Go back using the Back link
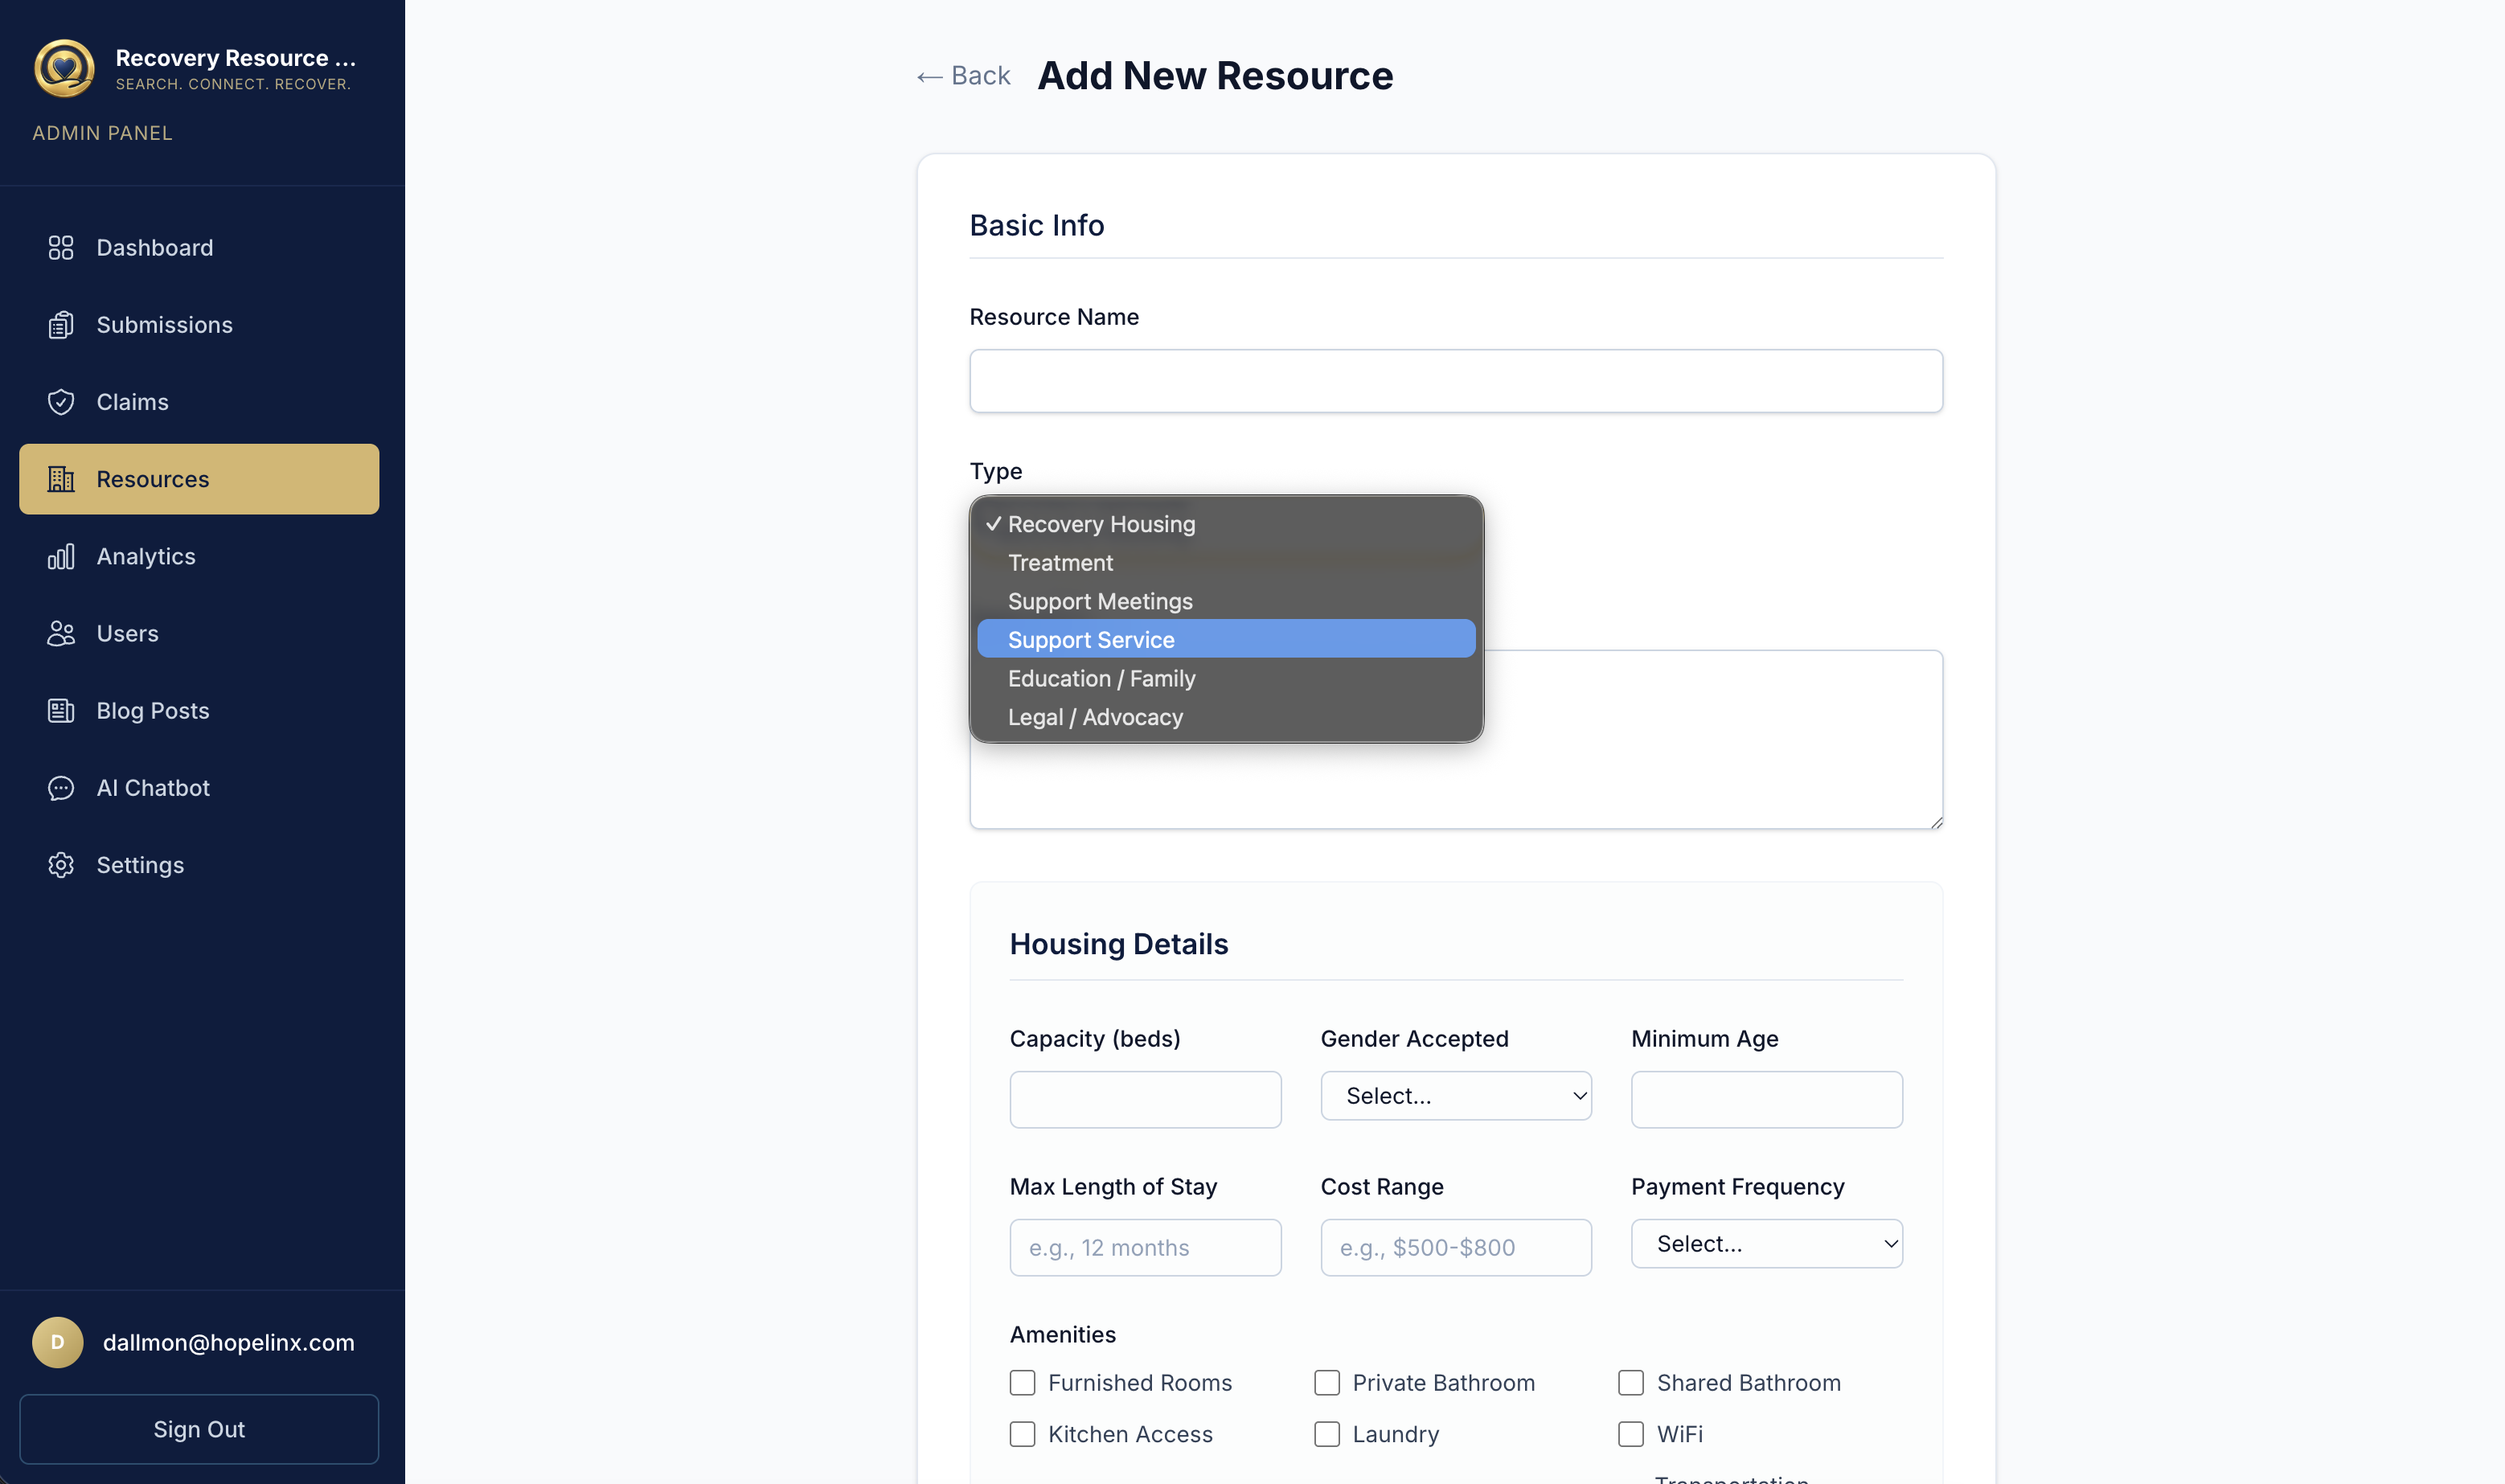The height and width of the screenshot is (1484, 2505). tap(964, 76)
